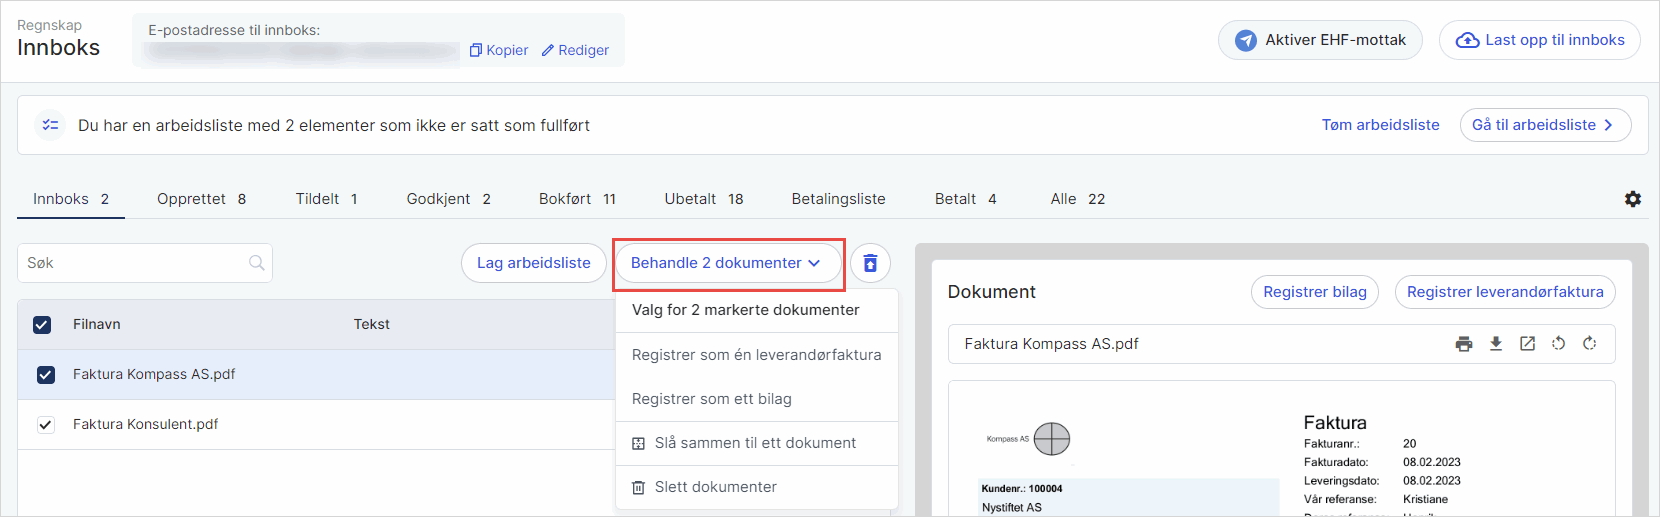Choose Slett dokumenter from the dropdown

tap(715, 487)
